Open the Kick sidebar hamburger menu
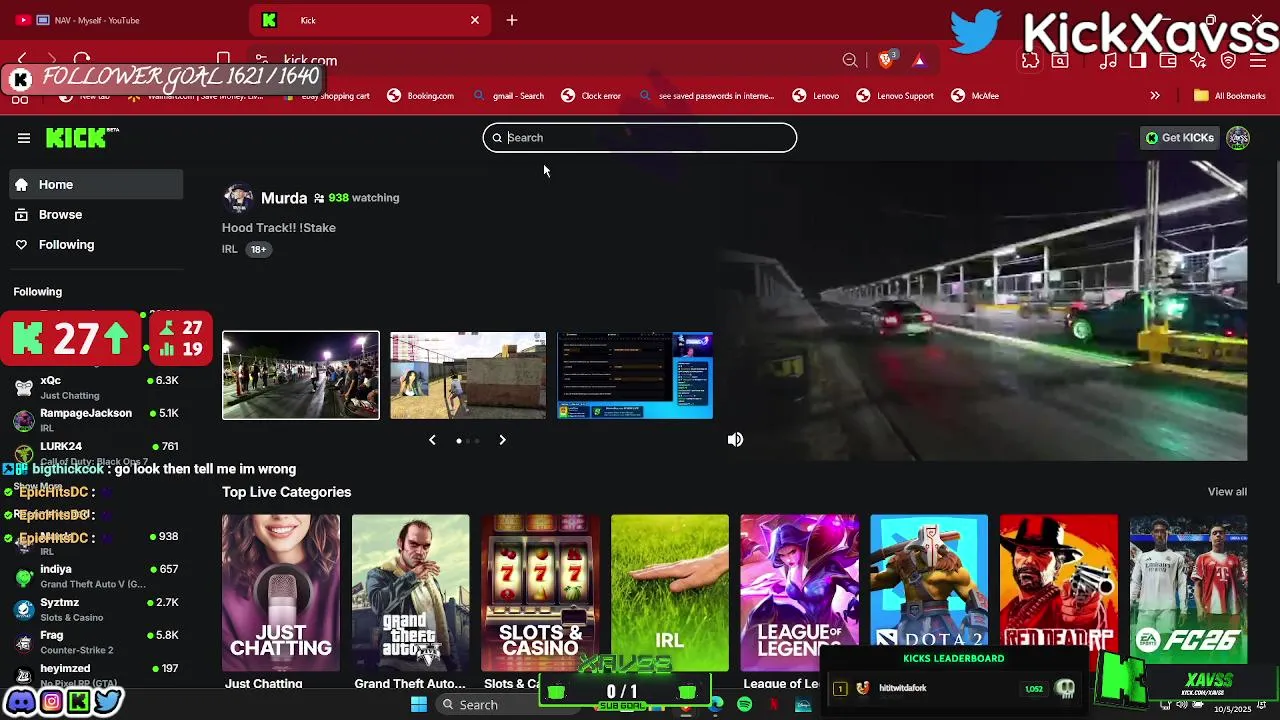1280x720 pixels. (x=24, y=138)
